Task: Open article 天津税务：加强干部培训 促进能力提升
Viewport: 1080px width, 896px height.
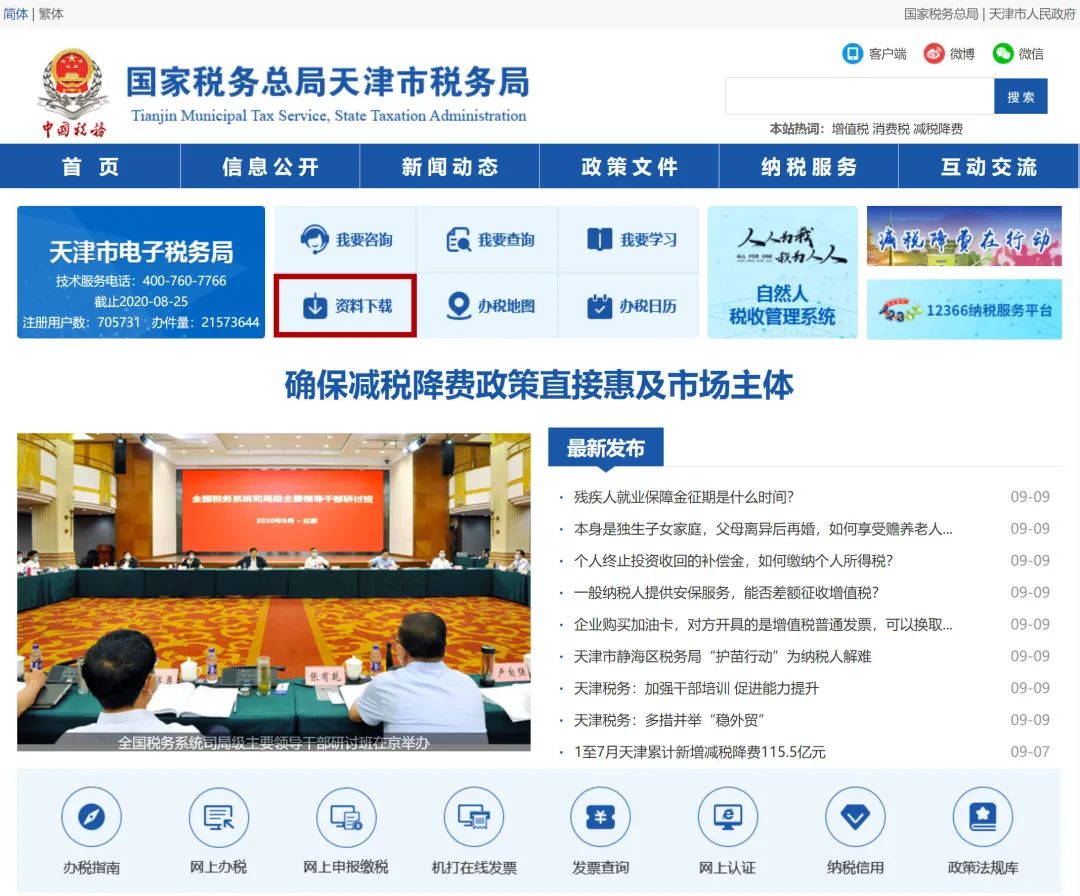Action: 696,688
